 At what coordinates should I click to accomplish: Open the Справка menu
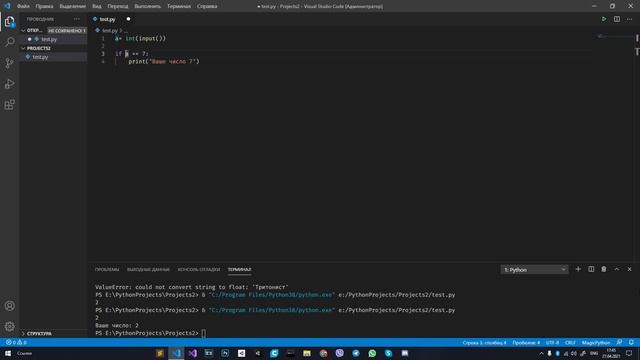(207, 6)
